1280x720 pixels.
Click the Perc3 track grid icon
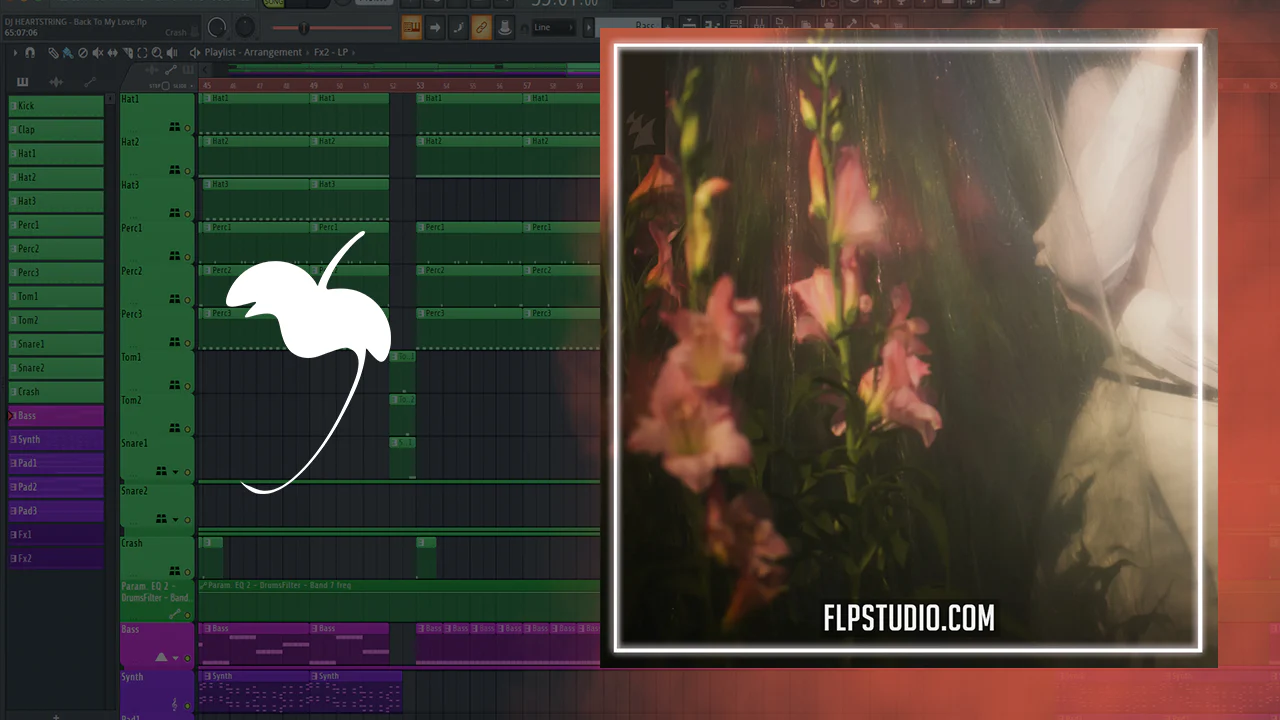tap(175, 343)
